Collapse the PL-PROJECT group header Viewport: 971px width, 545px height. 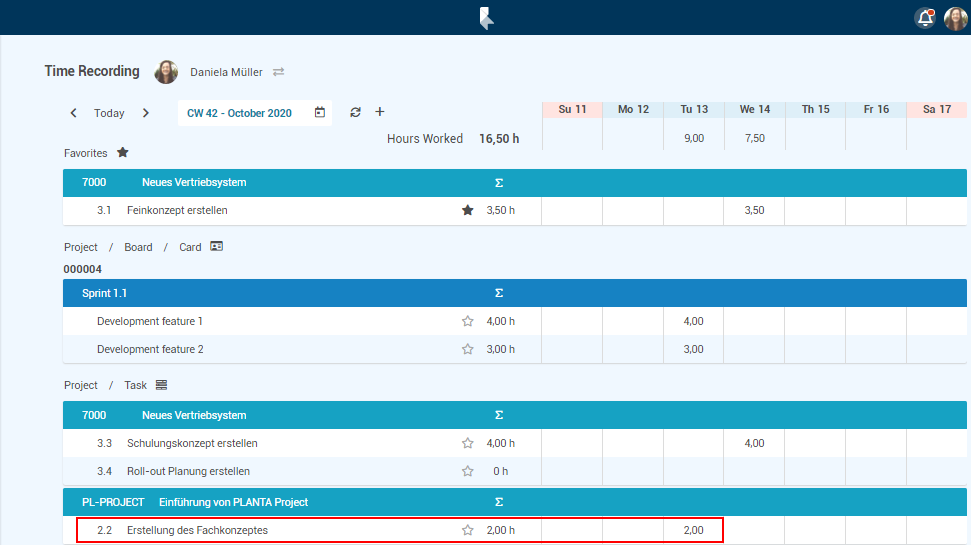pos(300,502)
